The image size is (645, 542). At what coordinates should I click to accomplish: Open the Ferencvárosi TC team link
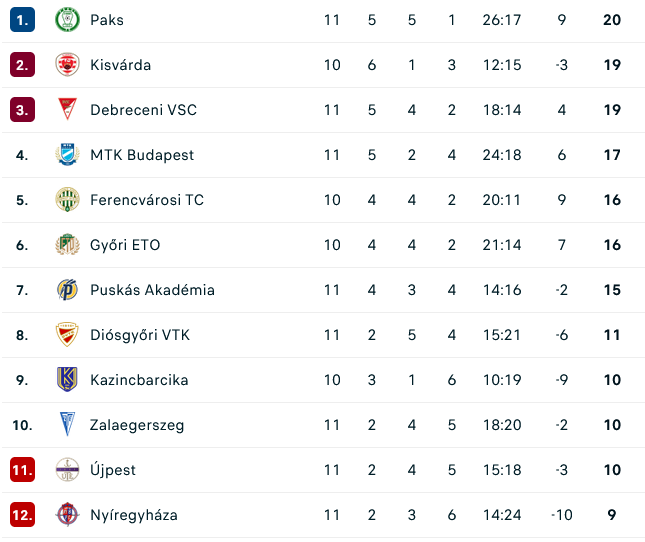146,200
